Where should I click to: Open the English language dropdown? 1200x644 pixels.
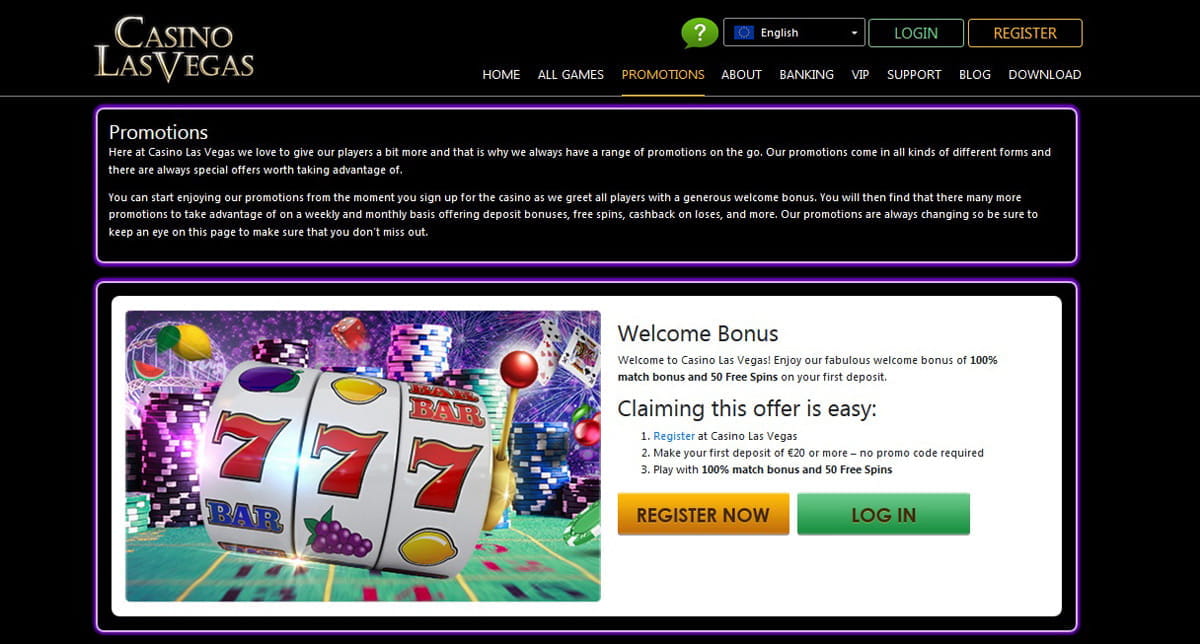[x=794, y=33]
